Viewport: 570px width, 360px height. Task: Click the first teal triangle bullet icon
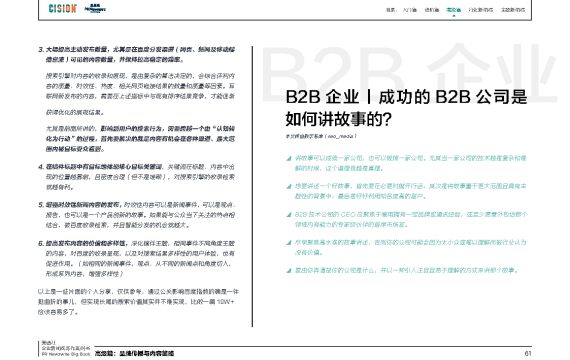(x=289, y=158)
